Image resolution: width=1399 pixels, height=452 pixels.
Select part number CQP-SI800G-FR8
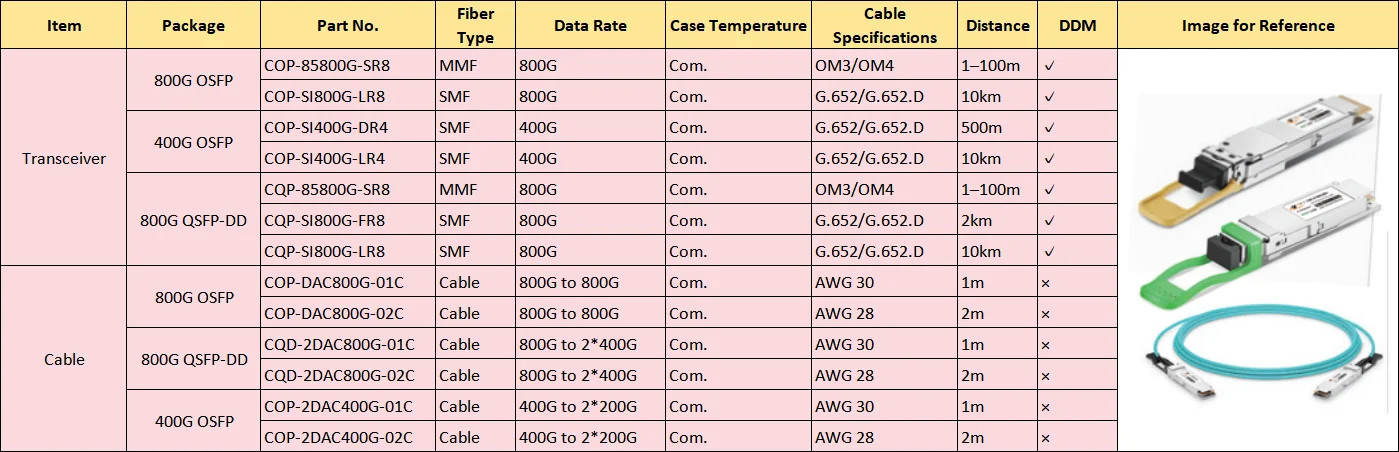(324, 220)
